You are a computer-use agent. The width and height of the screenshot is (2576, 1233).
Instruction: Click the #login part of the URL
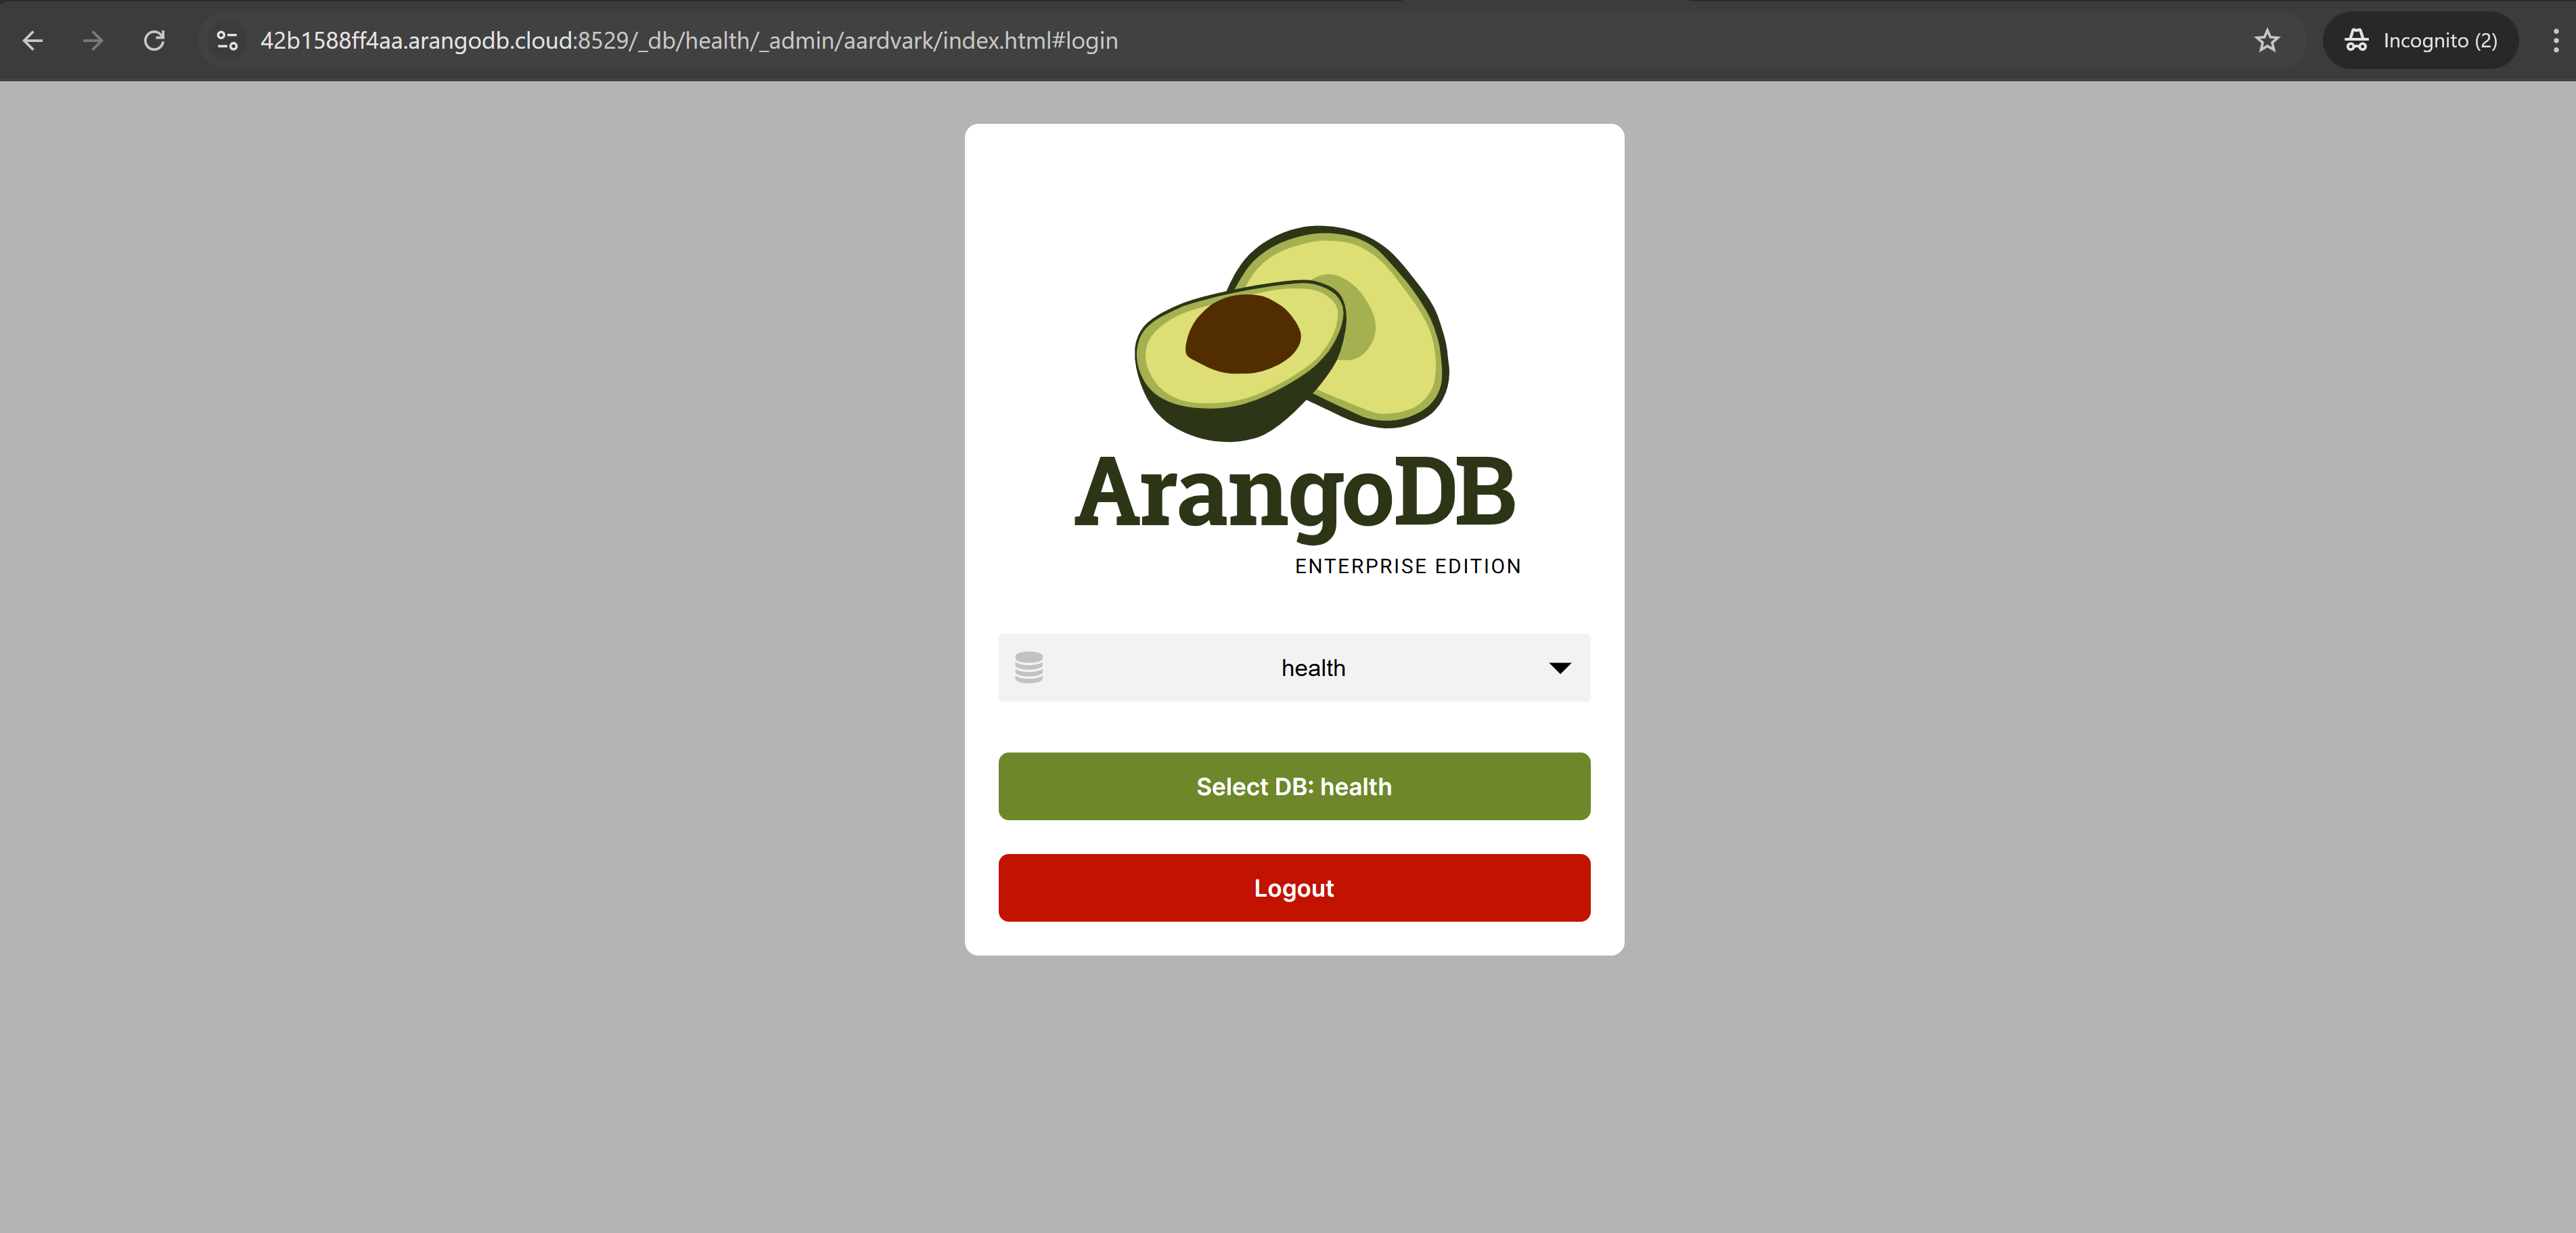(x=1084, y=41)
